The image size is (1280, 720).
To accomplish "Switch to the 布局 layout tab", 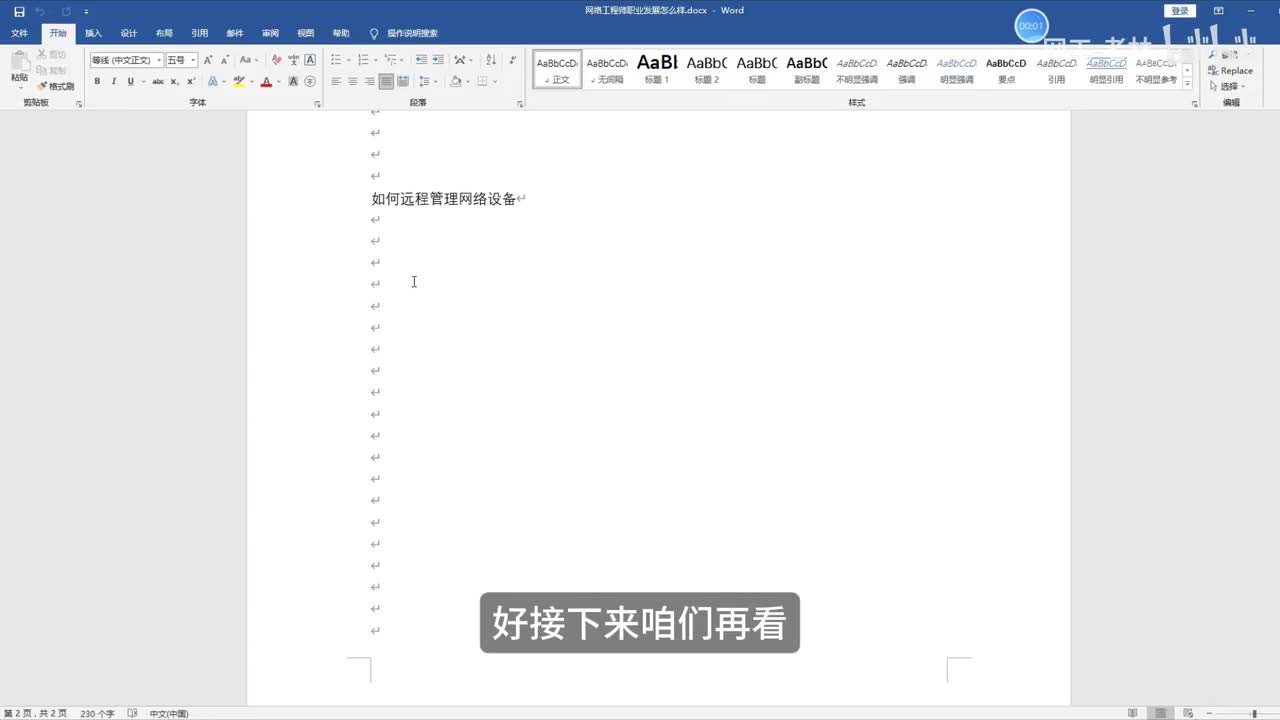I will pyautogui.click(x=164, y=33).
